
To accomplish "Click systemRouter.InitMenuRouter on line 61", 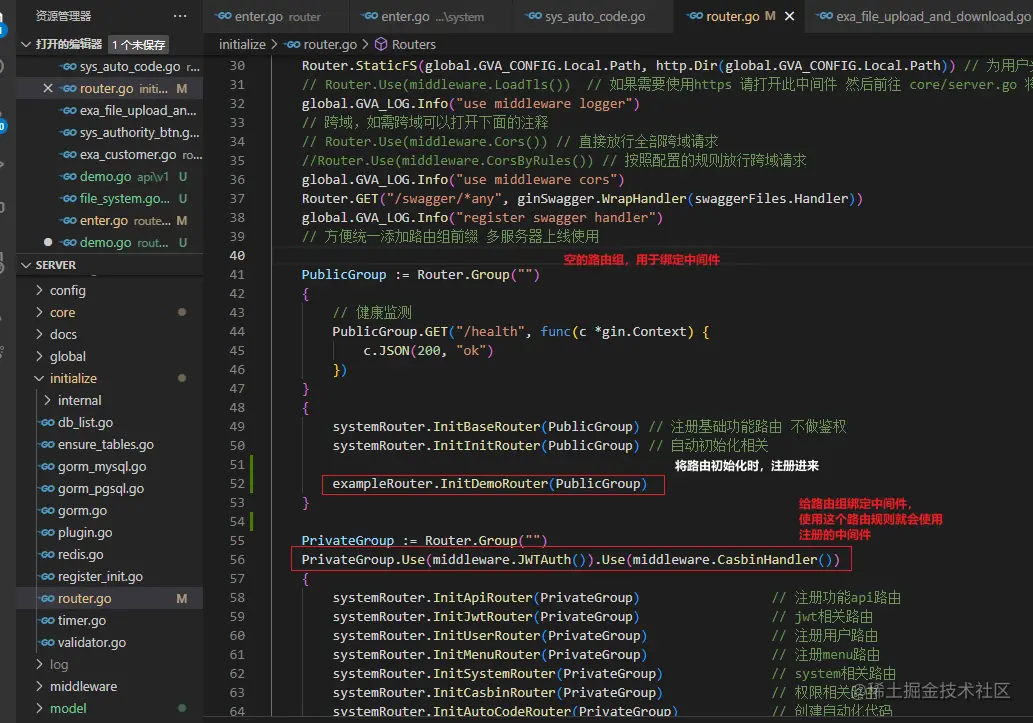I will point(436,654).
